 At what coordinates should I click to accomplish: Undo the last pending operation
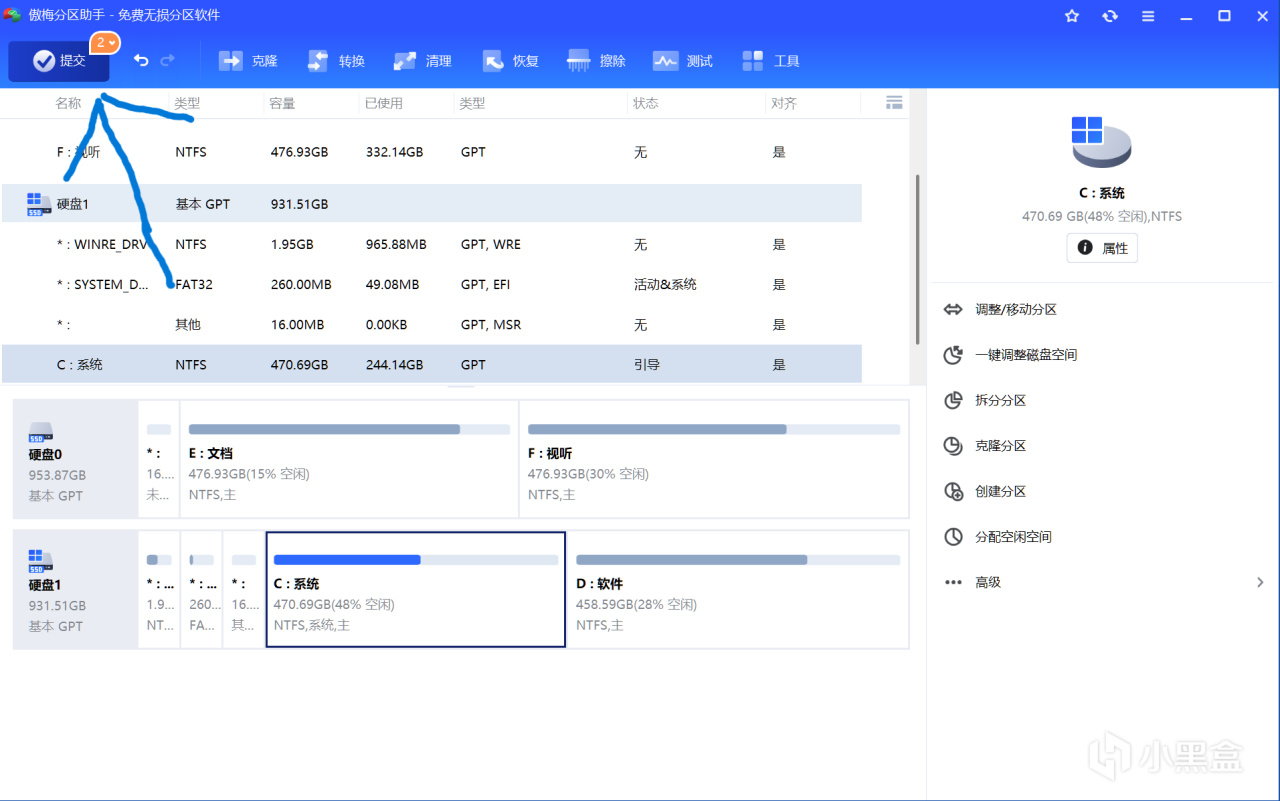tap(141, 61)
